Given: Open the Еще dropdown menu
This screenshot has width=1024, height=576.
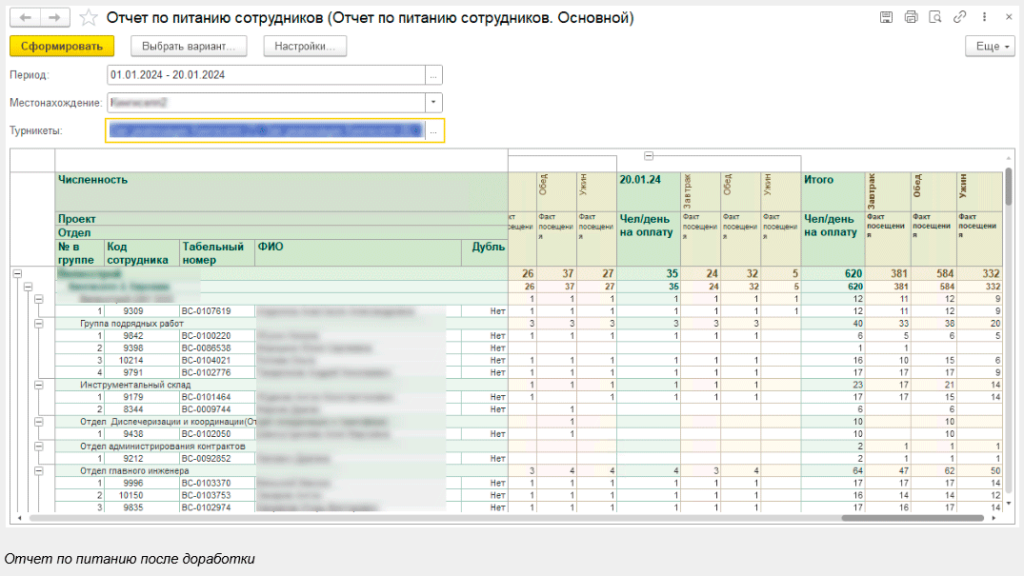Looking at the screenshot, I should [989, 46].
